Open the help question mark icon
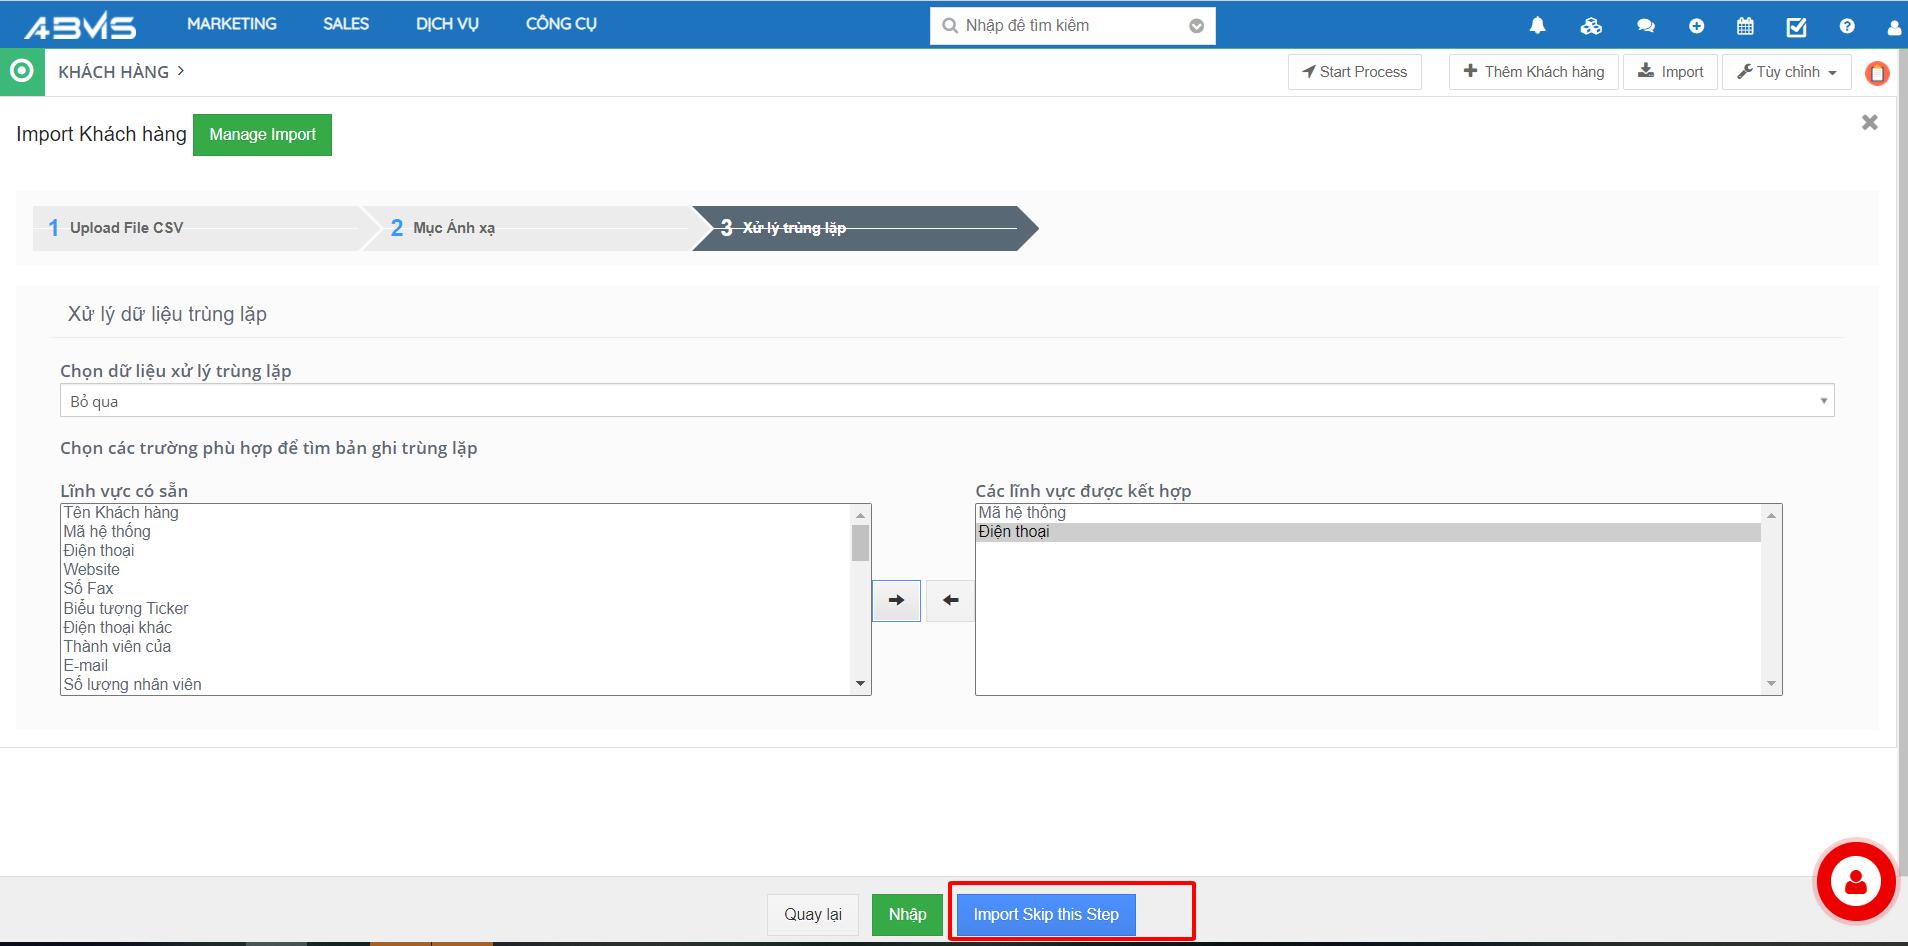The height and width of the screenshot is (946, 1908). (x=1846, y=26)
